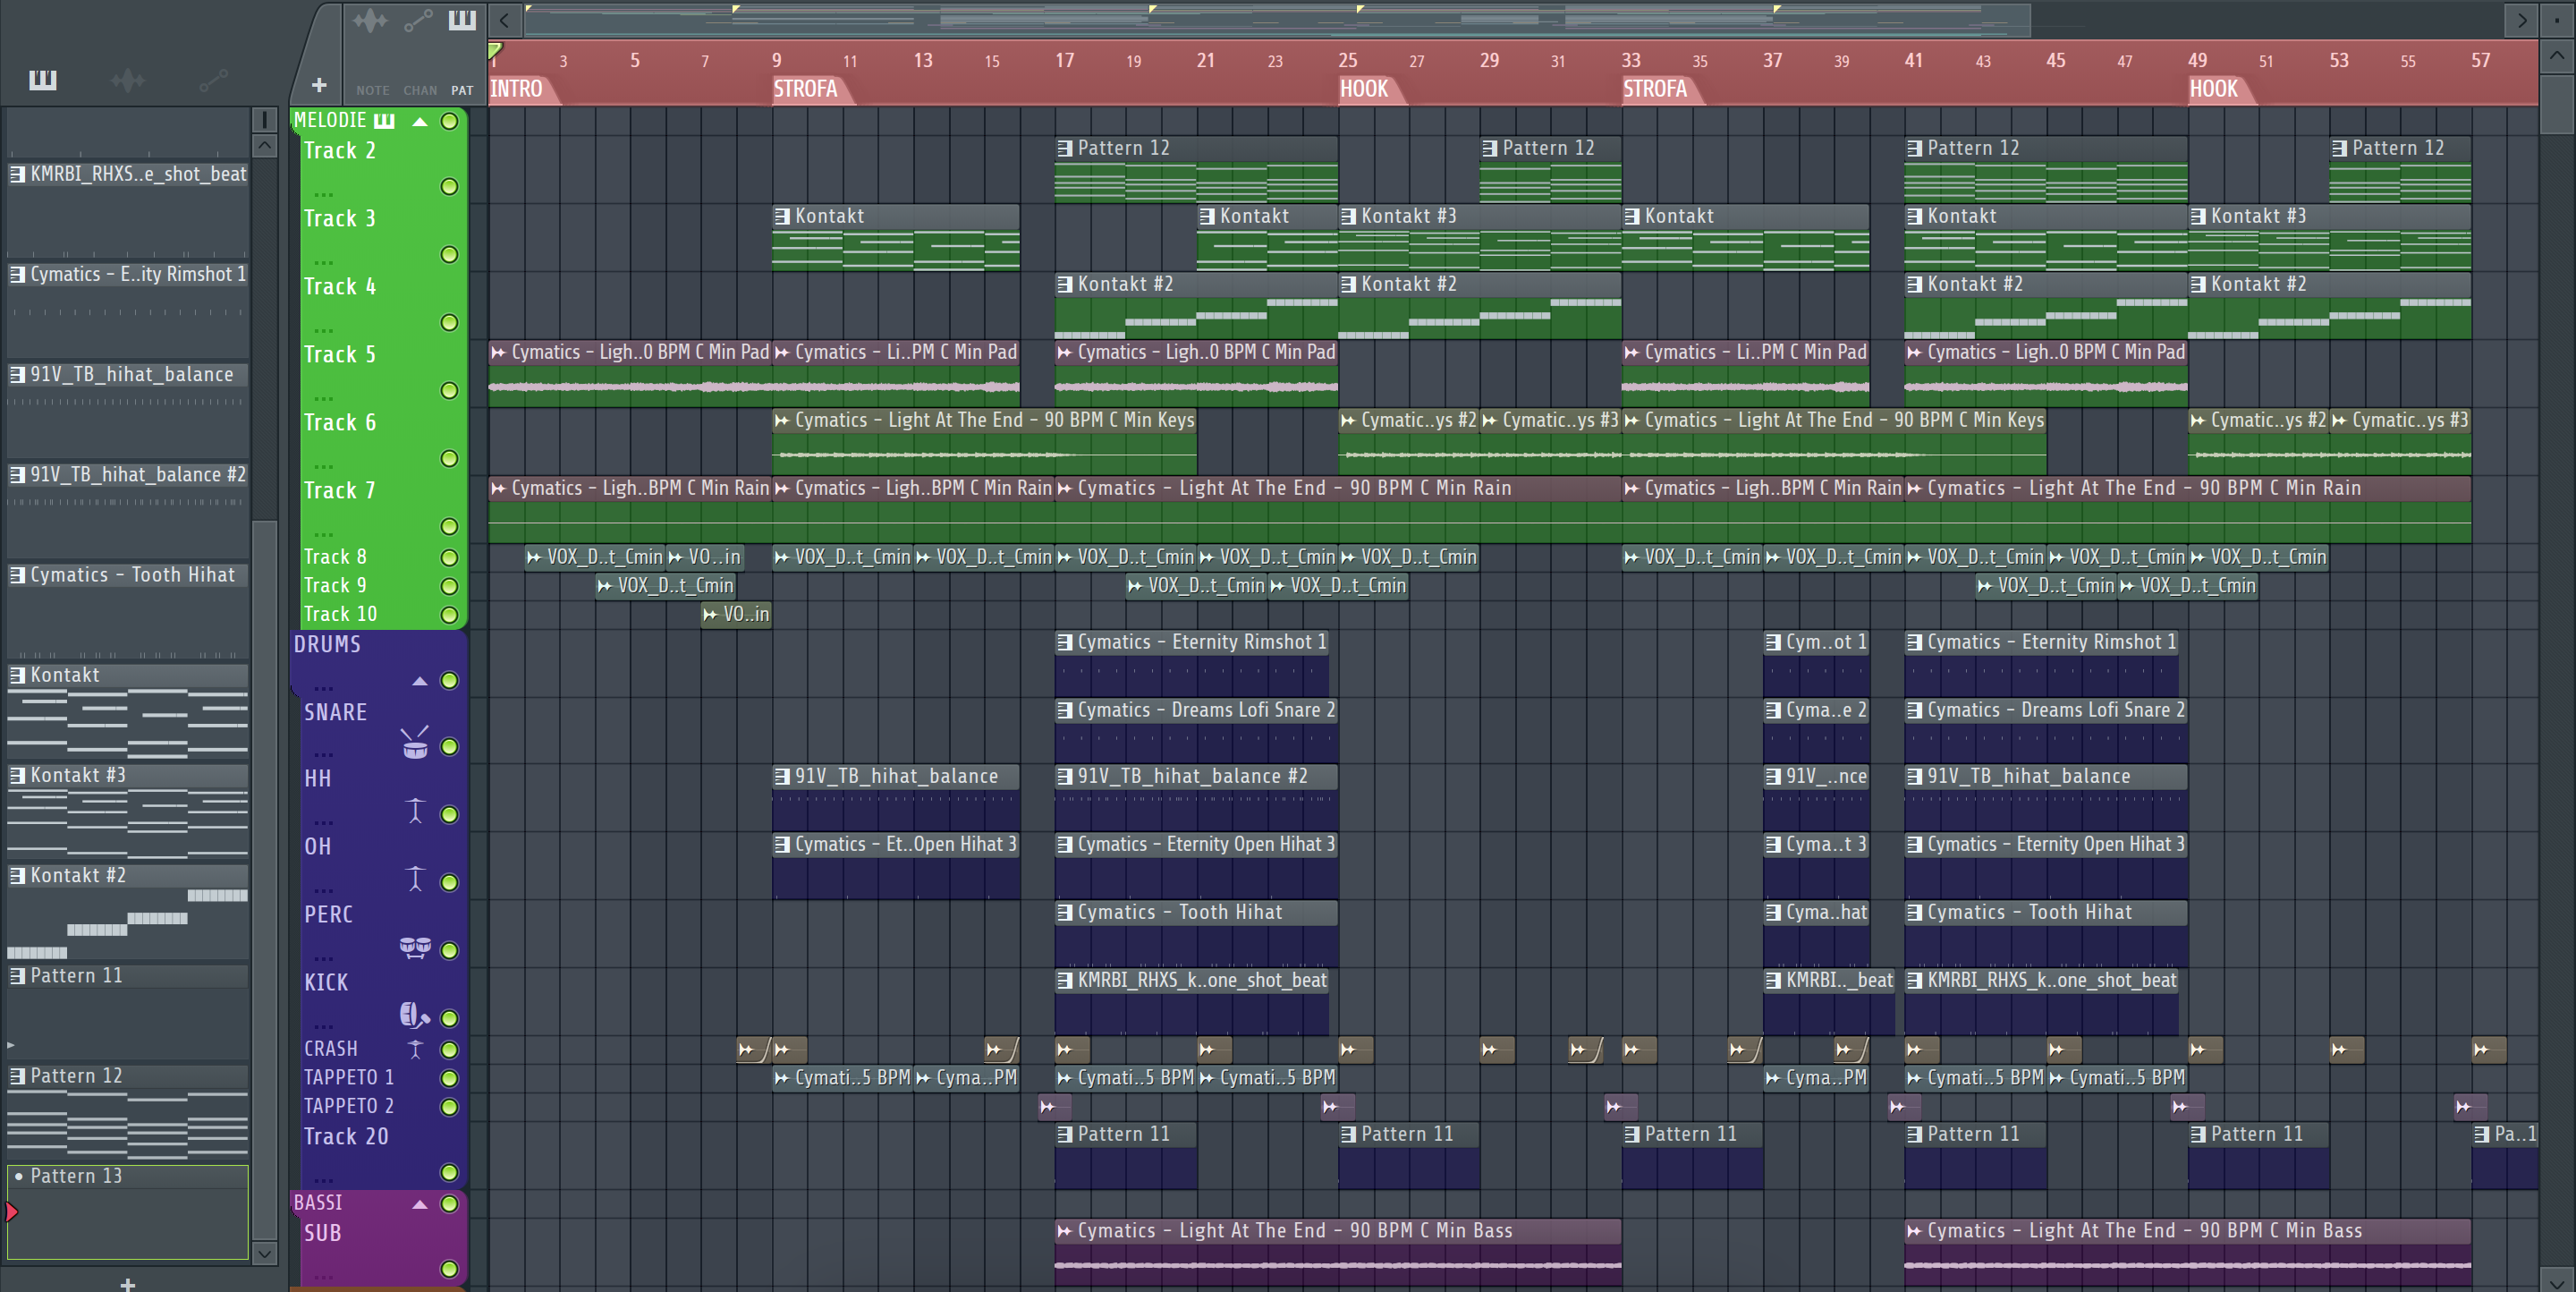Mute the KICK track
Screen dimensions: 2576x1292
tap(450, 1019)
